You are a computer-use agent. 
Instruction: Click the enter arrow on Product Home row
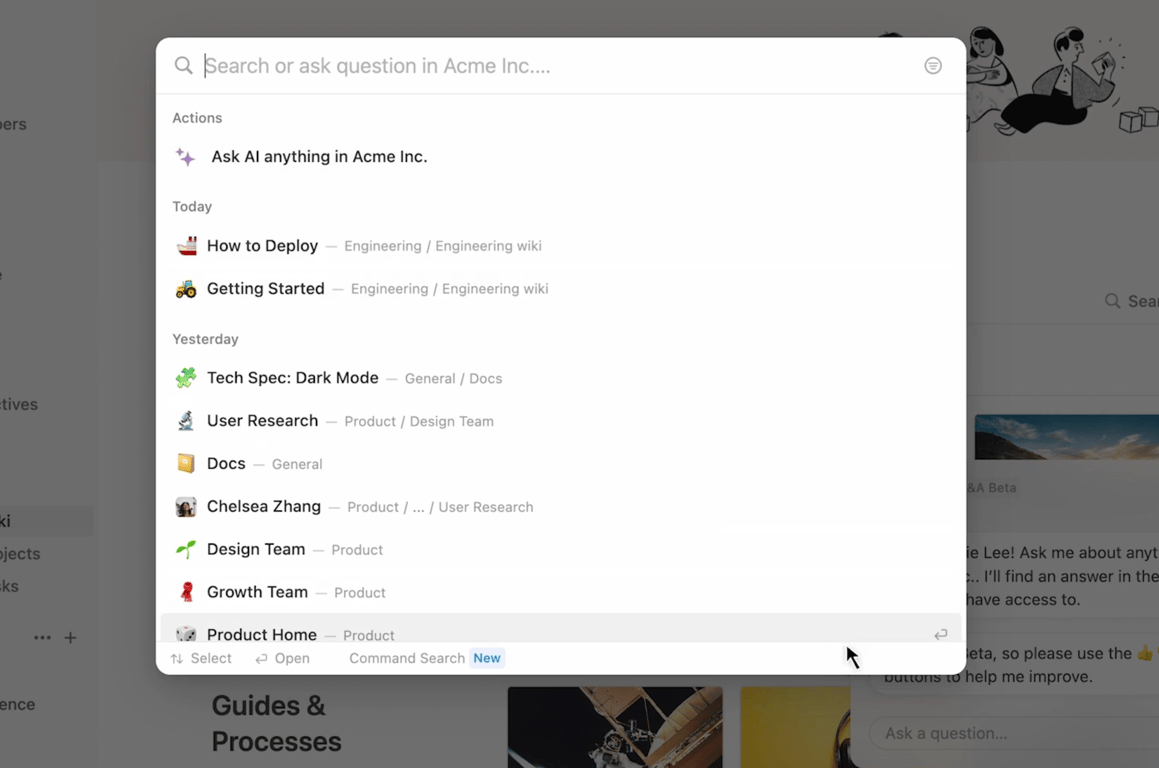[x=940, y=634]
